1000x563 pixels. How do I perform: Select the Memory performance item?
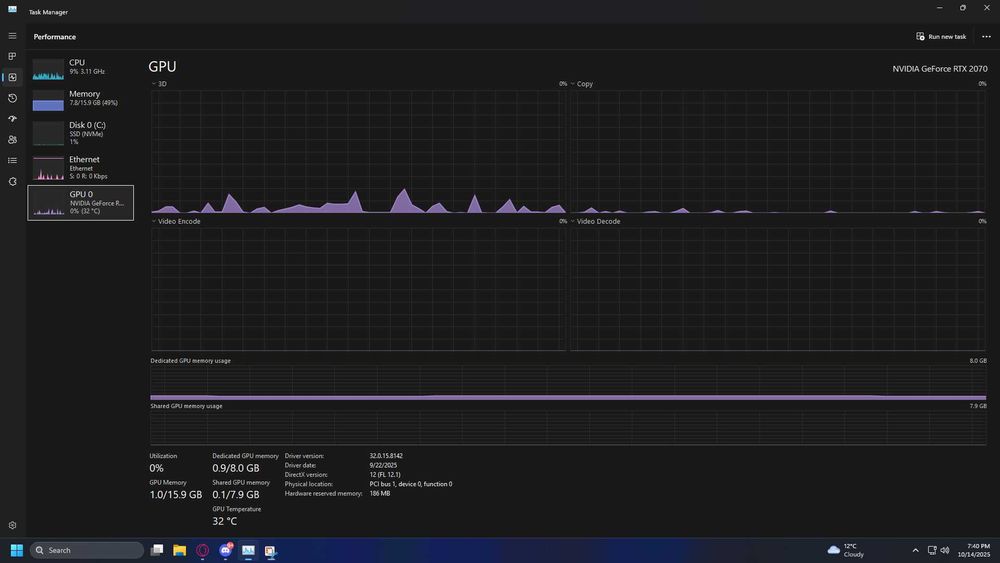pos(80,99)
